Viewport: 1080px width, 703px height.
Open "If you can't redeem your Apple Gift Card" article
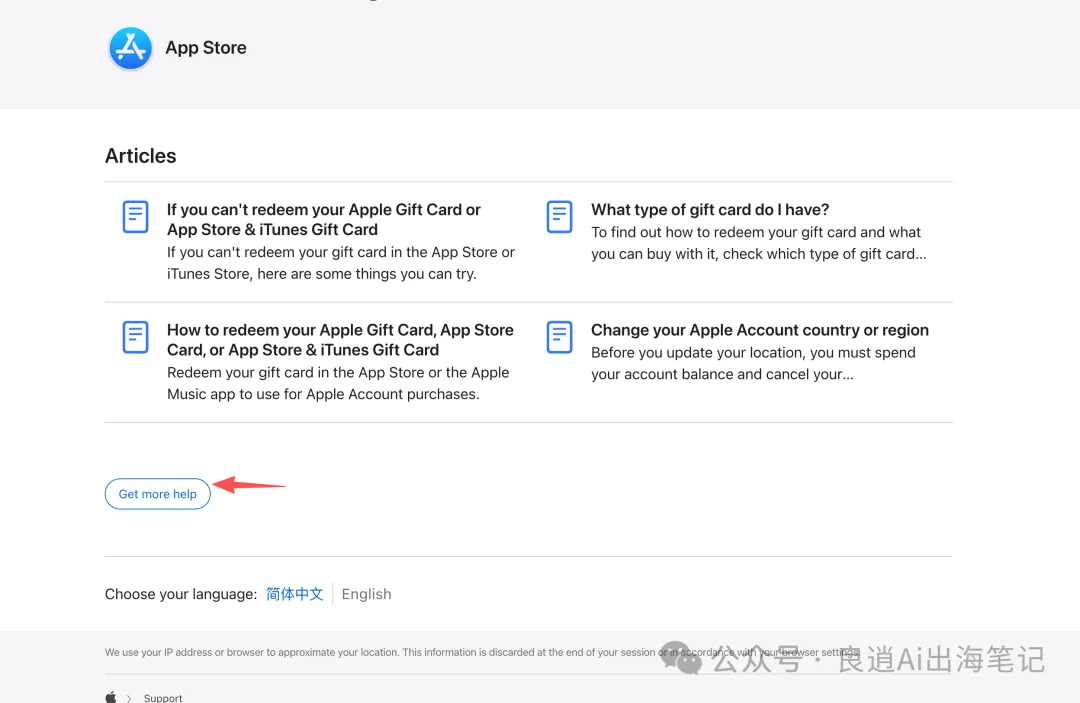point(324,220)
